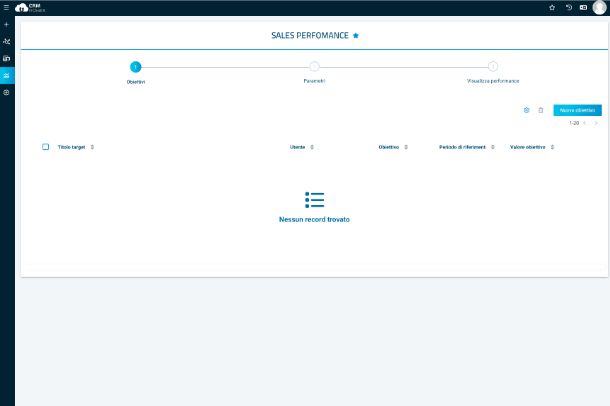Click the Visualizza performance label

(x=493, y=81)
